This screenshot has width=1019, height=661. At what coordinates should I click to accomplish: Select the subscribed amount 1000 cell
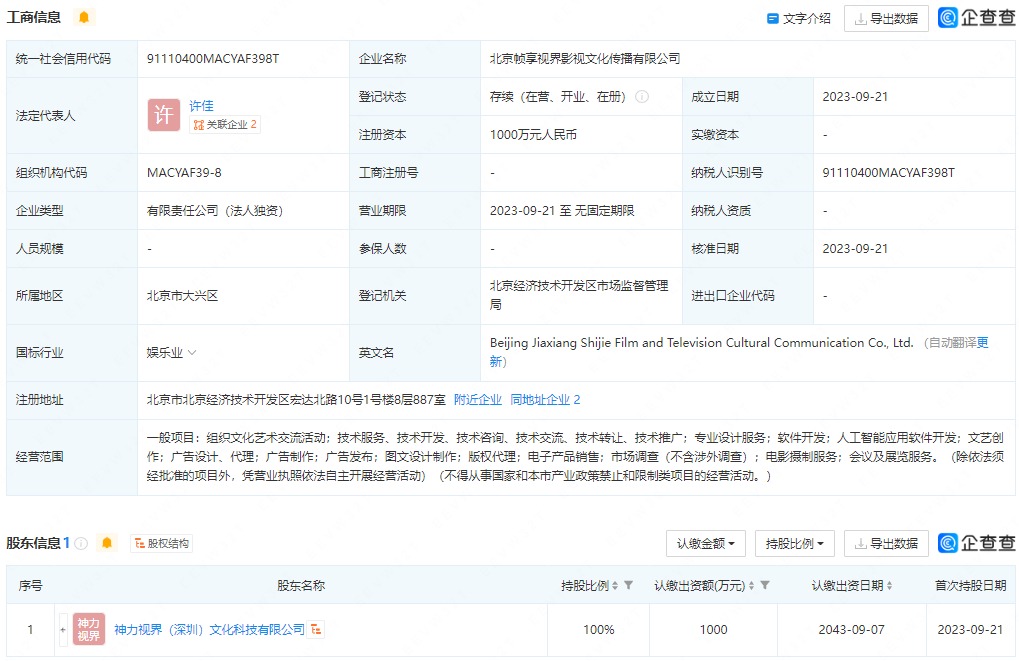(x=713, y=629)
